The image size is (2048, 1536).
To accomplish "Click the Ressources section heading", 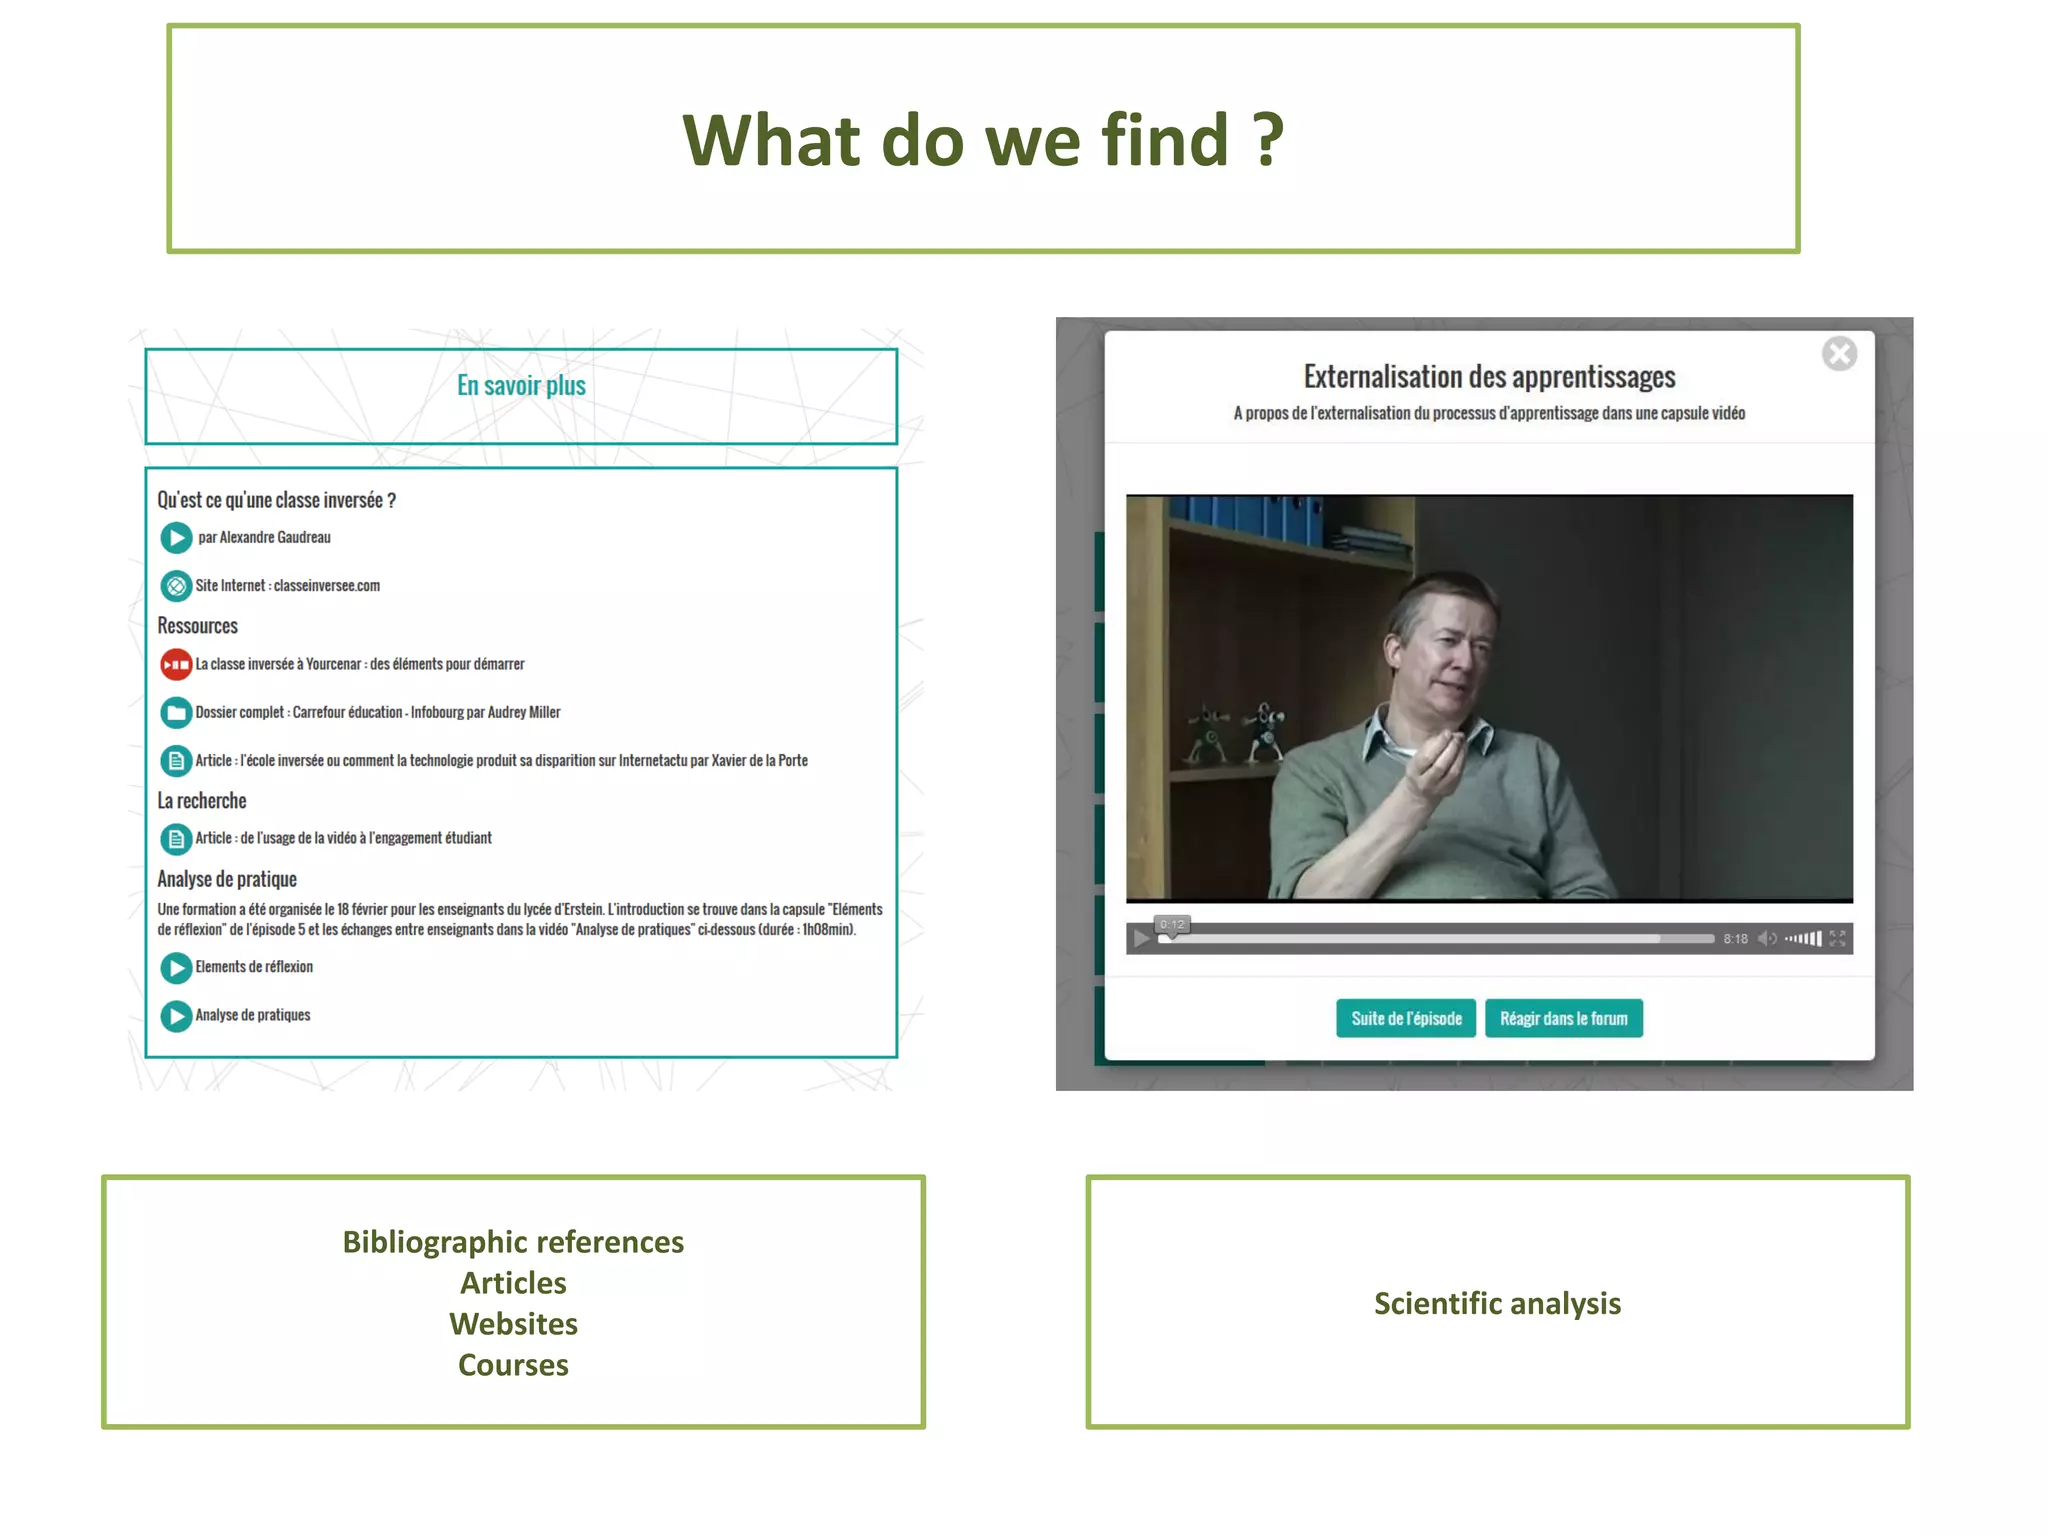I will (197, 626).
